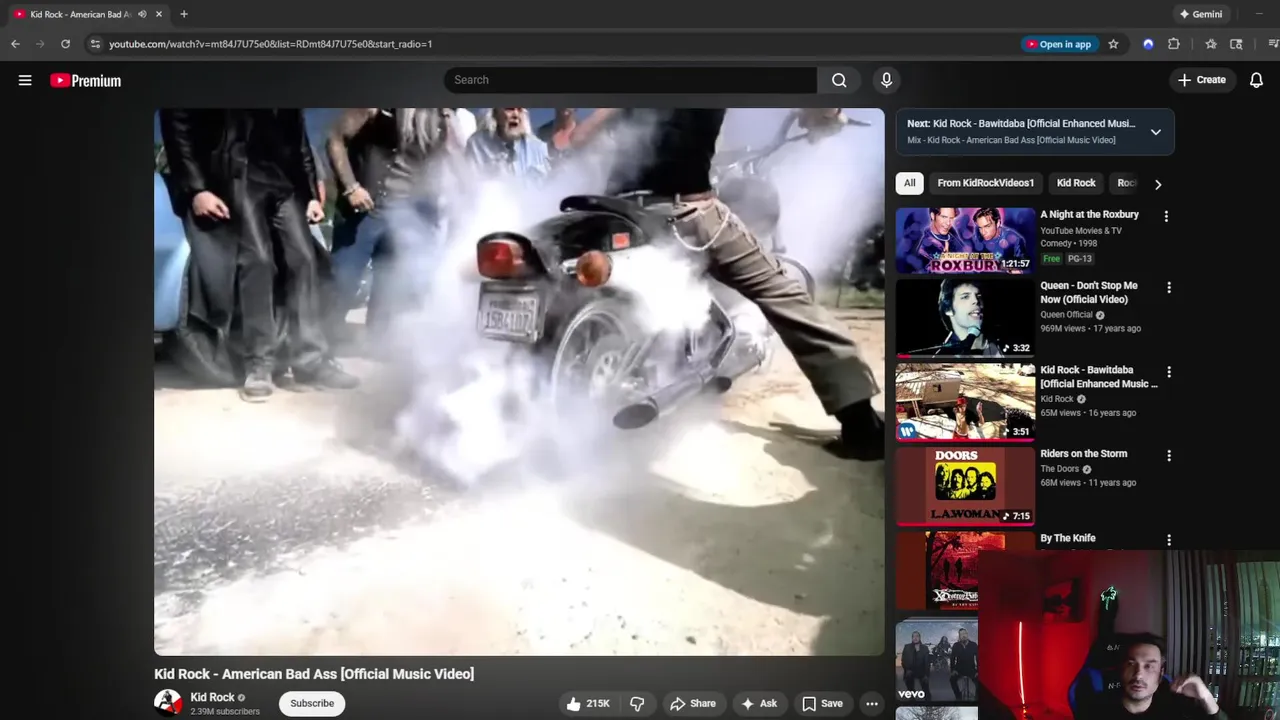Image resolution: width=1280 pixels, height=720 pixels.
Task: Open Queen Official channel link
Action: coord(1066,315)
